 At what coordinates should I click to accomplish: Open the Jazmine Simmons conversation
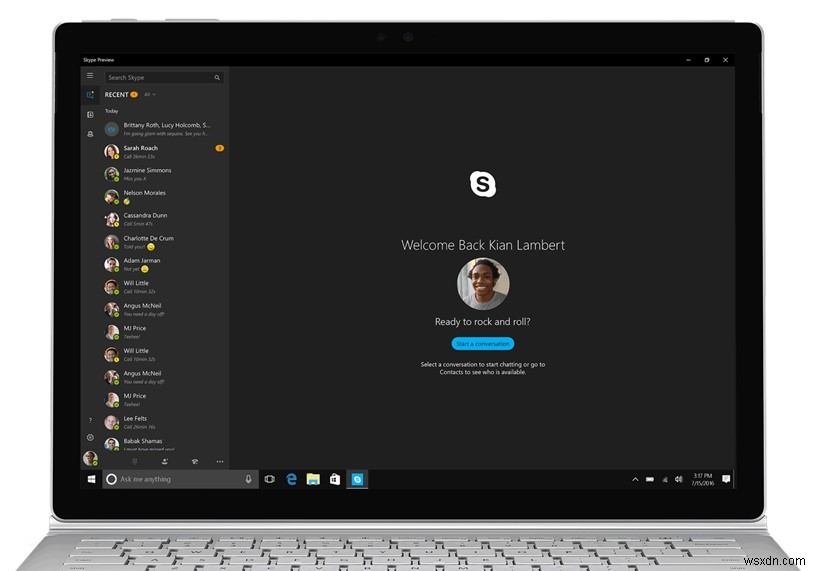click(165, 174)
